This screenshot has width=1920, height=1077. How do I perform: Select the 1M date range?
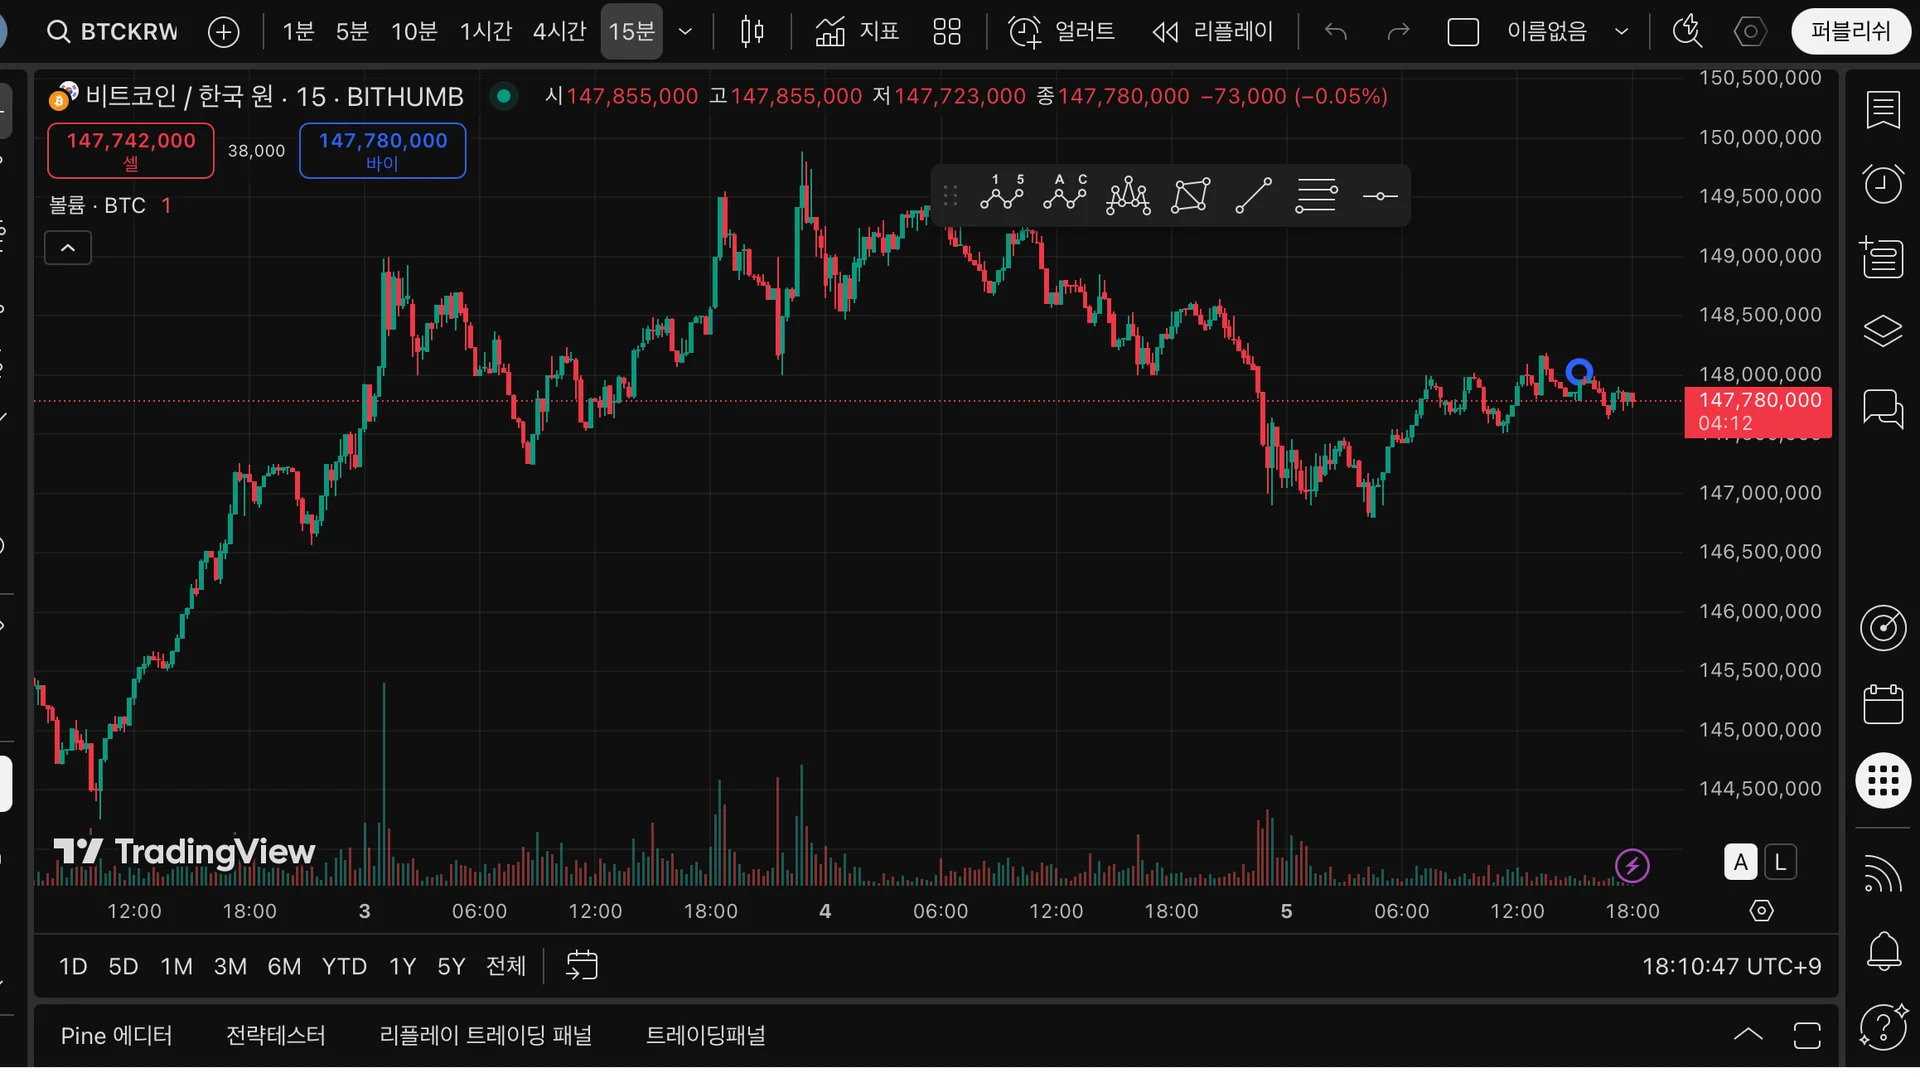click(176, 966)
